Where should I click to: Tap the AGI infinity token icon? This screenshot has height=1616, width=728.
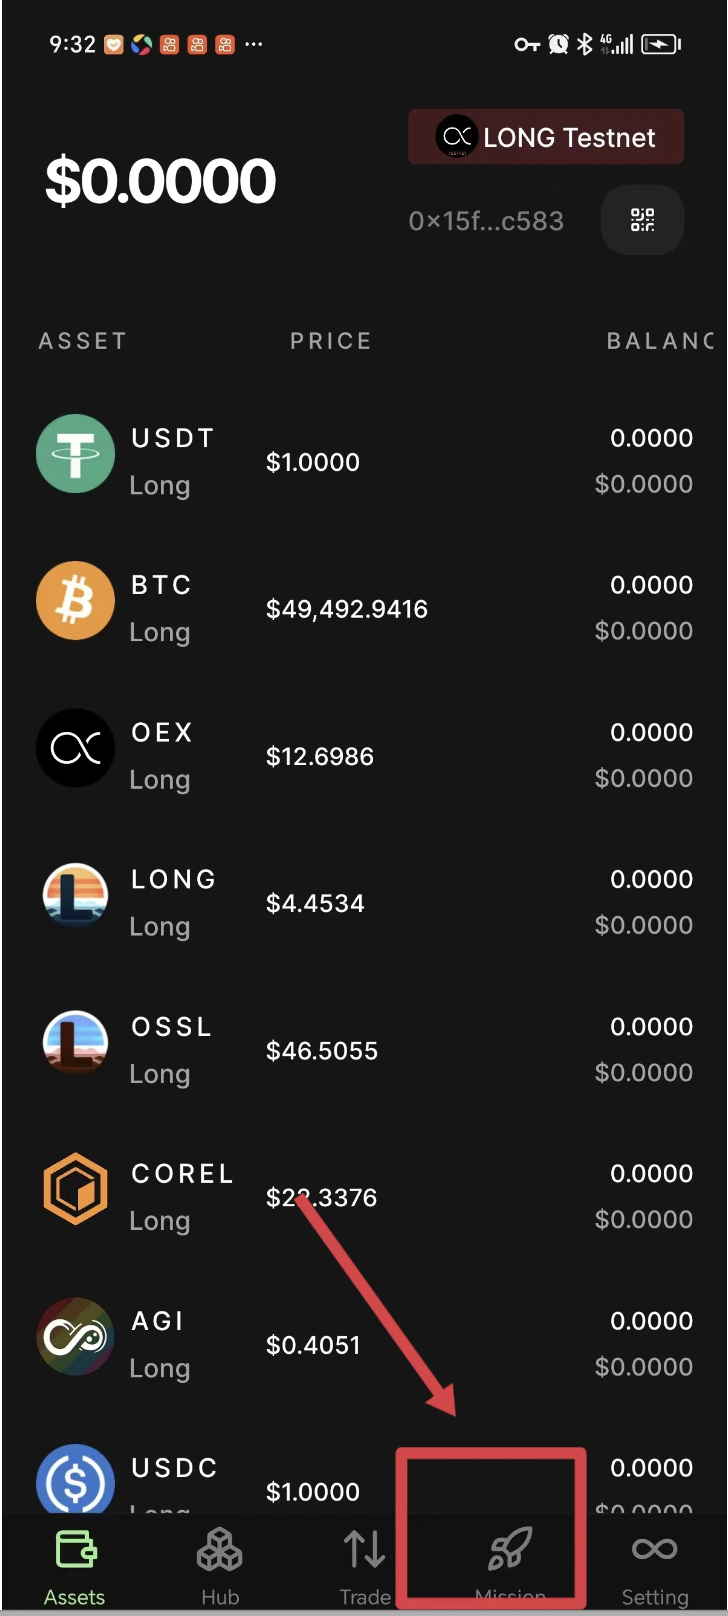75,1336
